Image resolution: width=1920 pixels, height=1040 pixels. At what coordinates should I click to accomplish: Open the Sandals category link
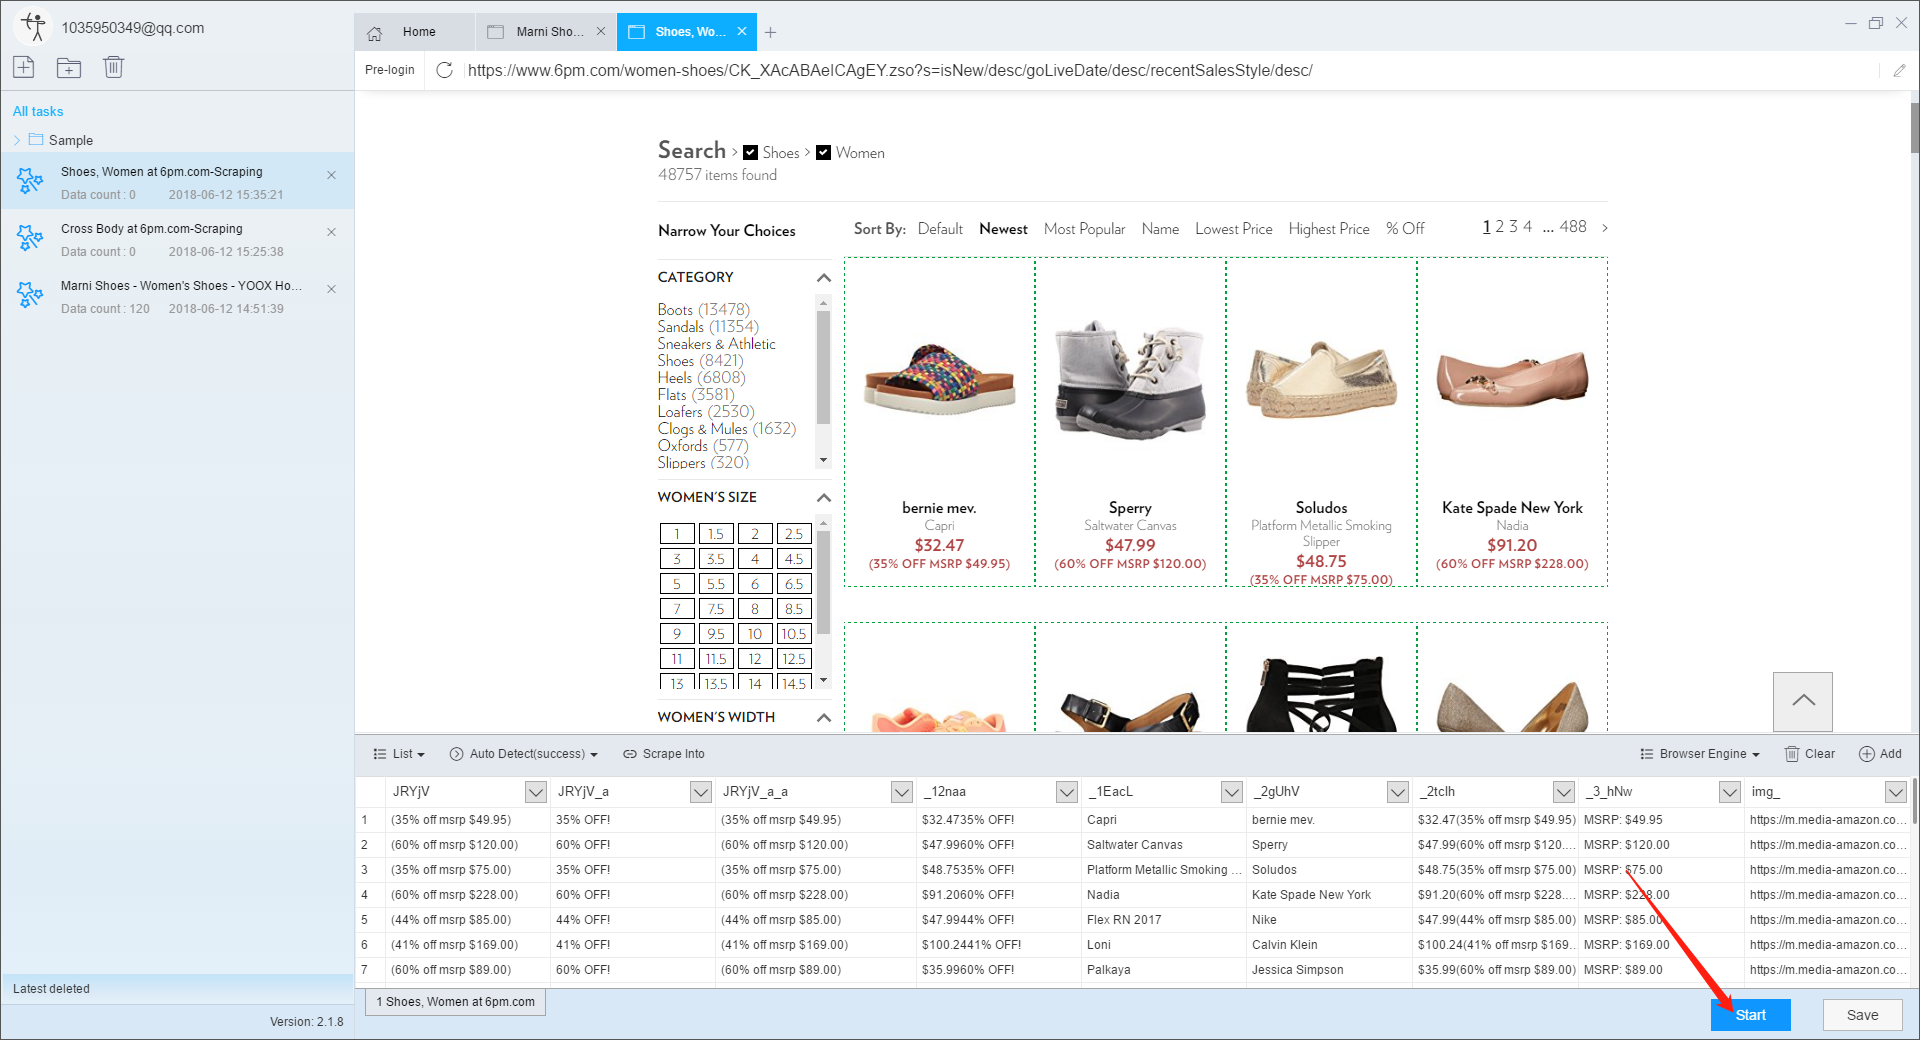(x=708, y=327)
